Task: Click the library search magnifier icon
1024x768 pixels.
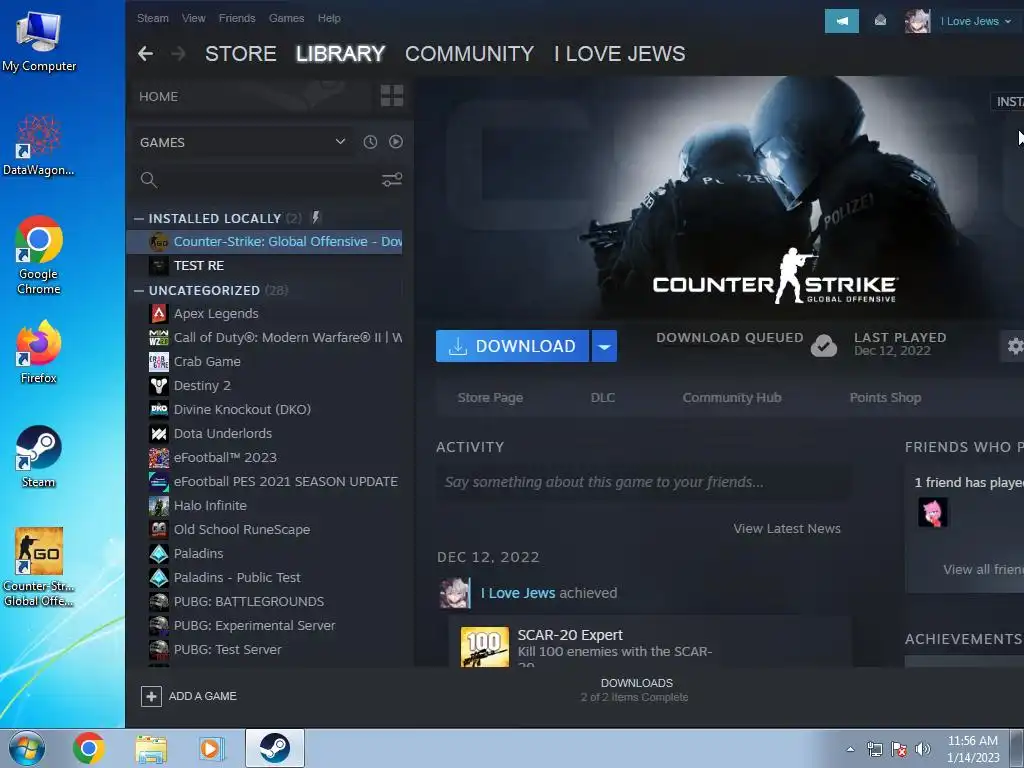Action: 149,180
